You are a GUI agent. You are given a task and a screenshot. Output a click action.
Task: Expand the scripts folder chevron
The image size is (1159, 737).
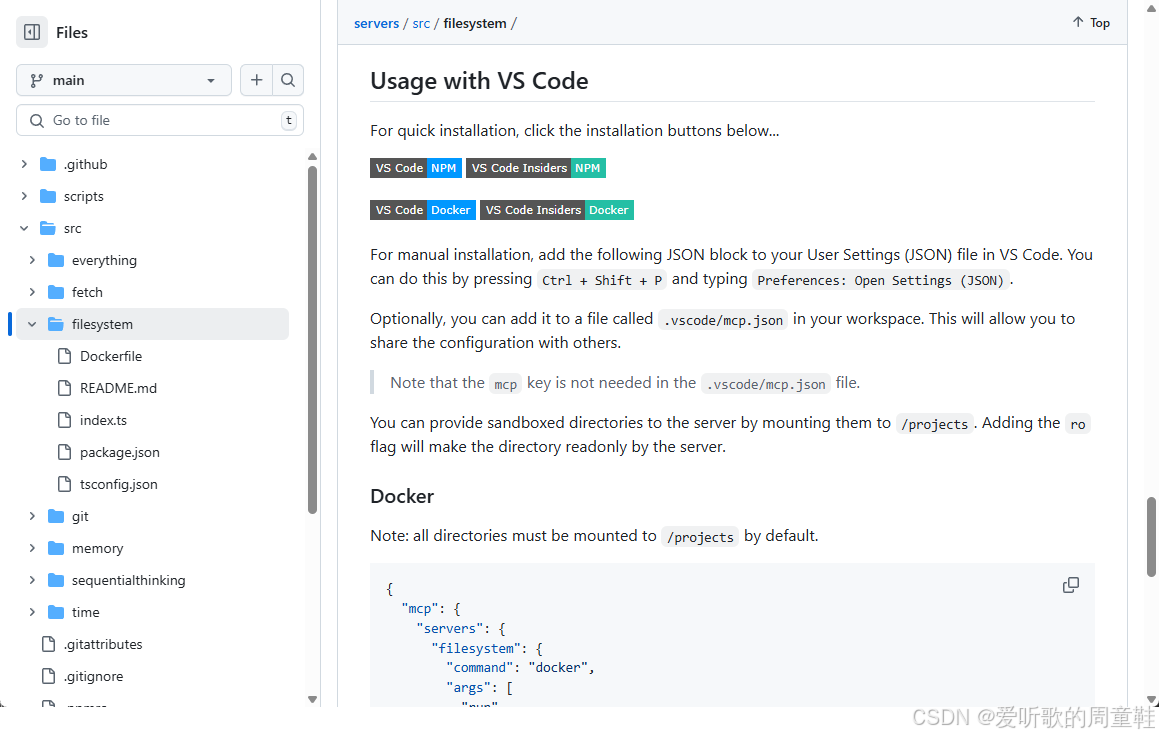pos(24,196)
